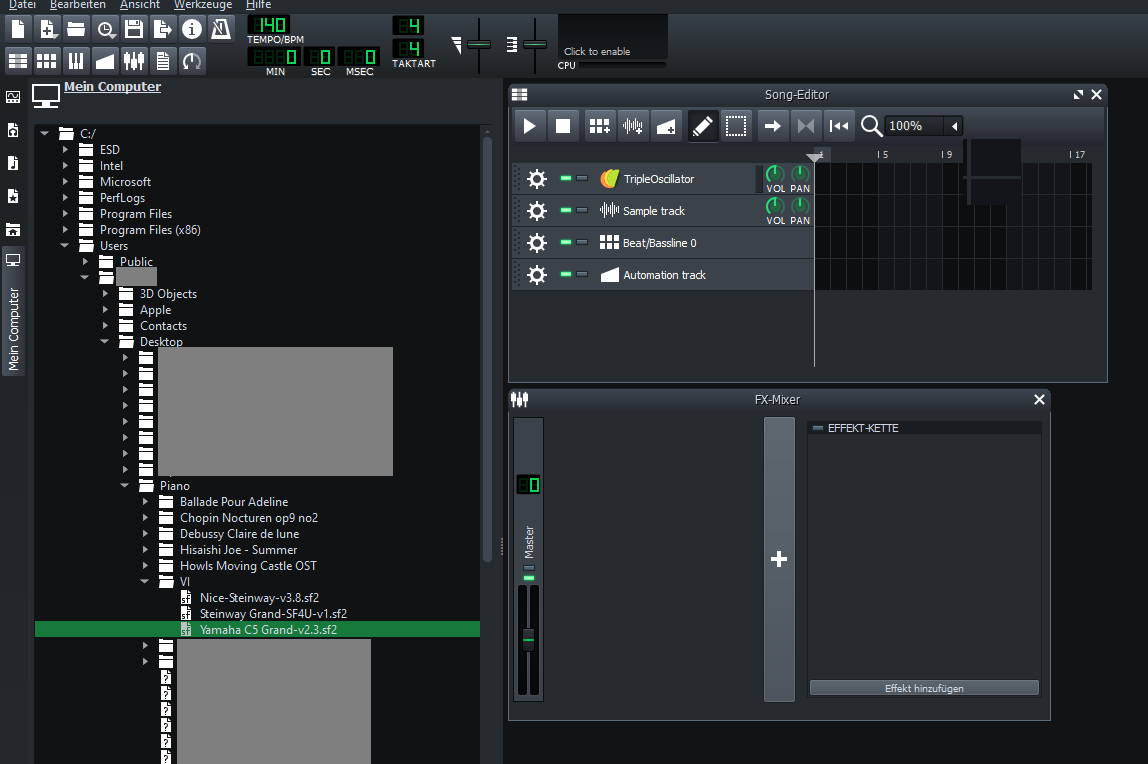Show controller rack toolbar icon
The width and height of the screenshot is (1148, 764).
(x=192, y=61)
